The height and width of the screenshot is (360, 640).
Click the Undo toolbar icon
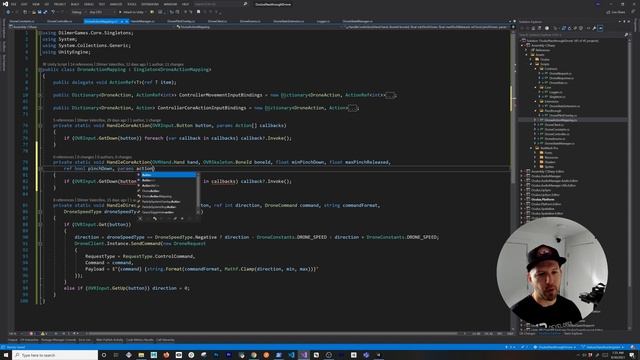pyautogui.click(x=53, y=12)
